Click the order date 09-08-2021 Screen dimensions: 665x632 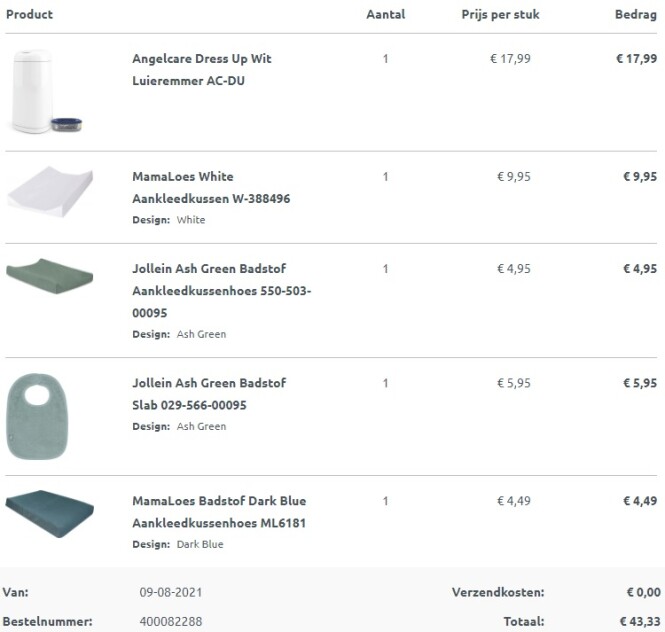tap(171, 592)
